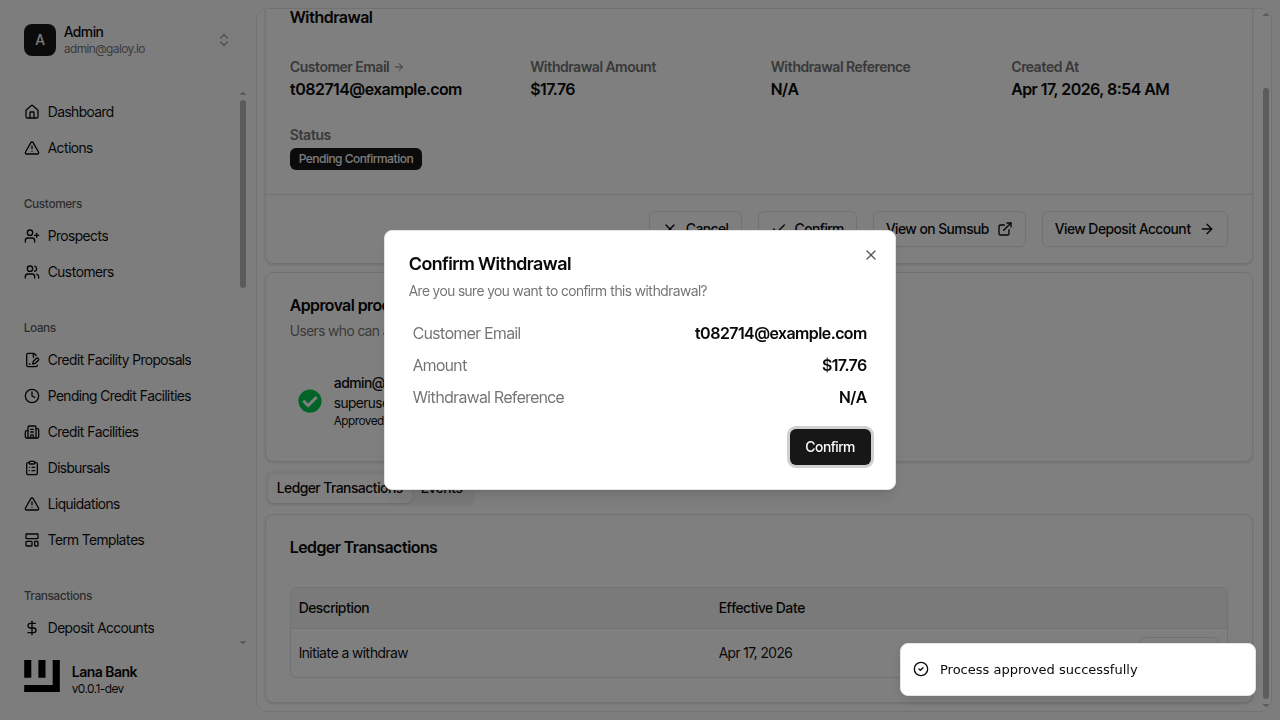Confirm the withdrawal in the dialog
Screen dimensions: 1280x720
pos(830,447)
